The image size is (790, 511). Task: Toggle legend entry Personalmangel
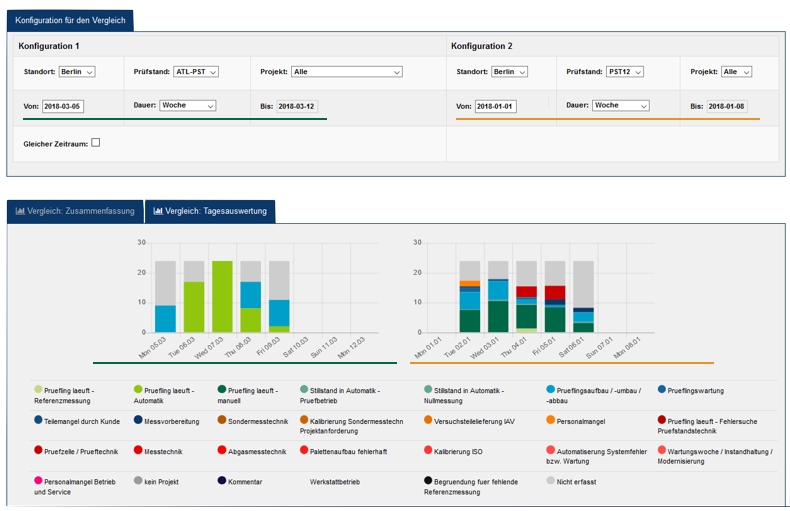coord(576,421)
